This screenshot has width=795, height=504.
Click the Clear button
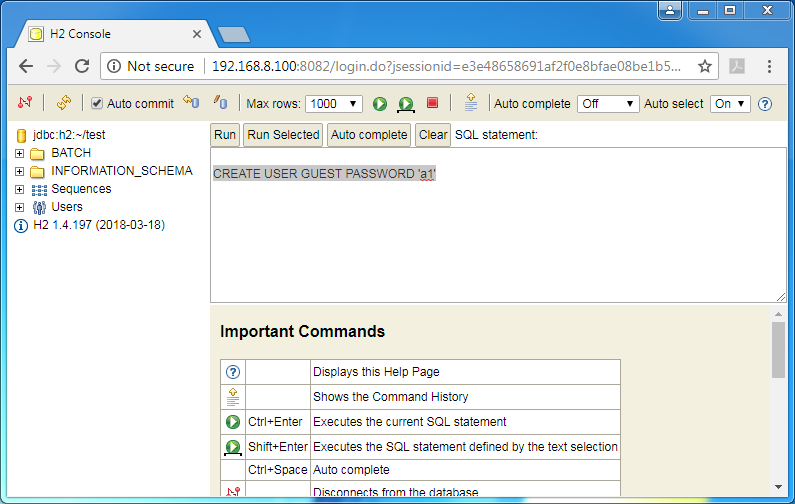433,135
